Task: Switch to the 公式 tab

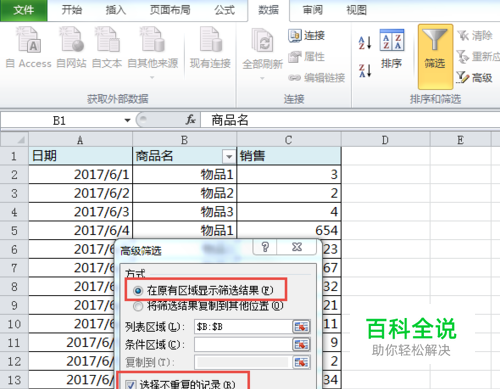Action: click(x=224, y=10)
